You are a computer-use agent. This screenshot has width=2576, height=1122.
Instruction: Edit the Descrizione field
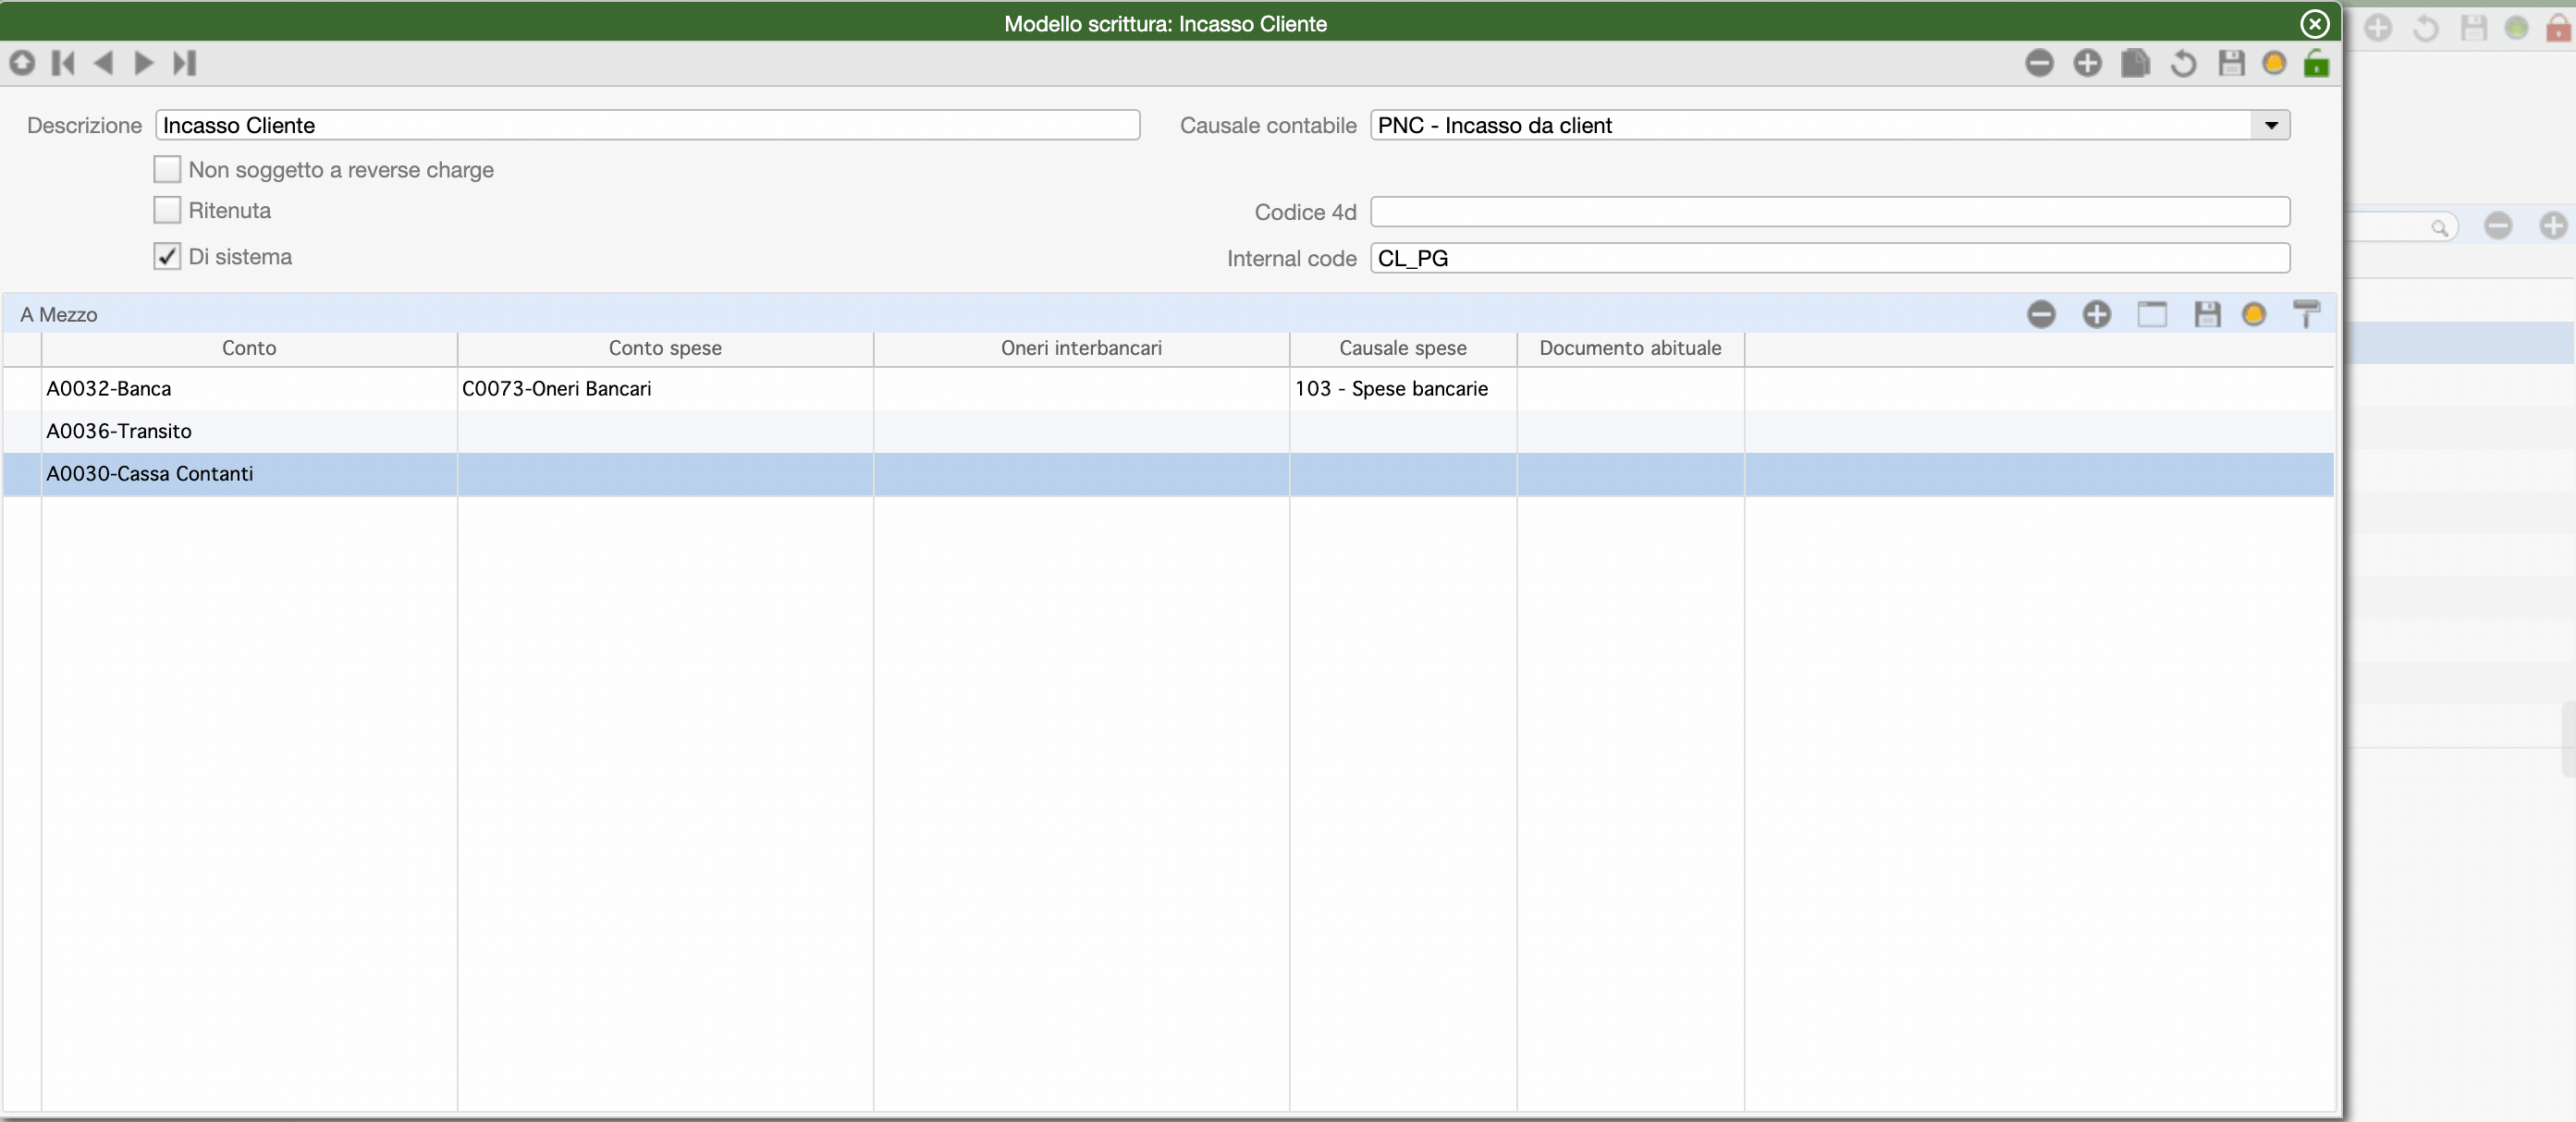coord(648,125)
